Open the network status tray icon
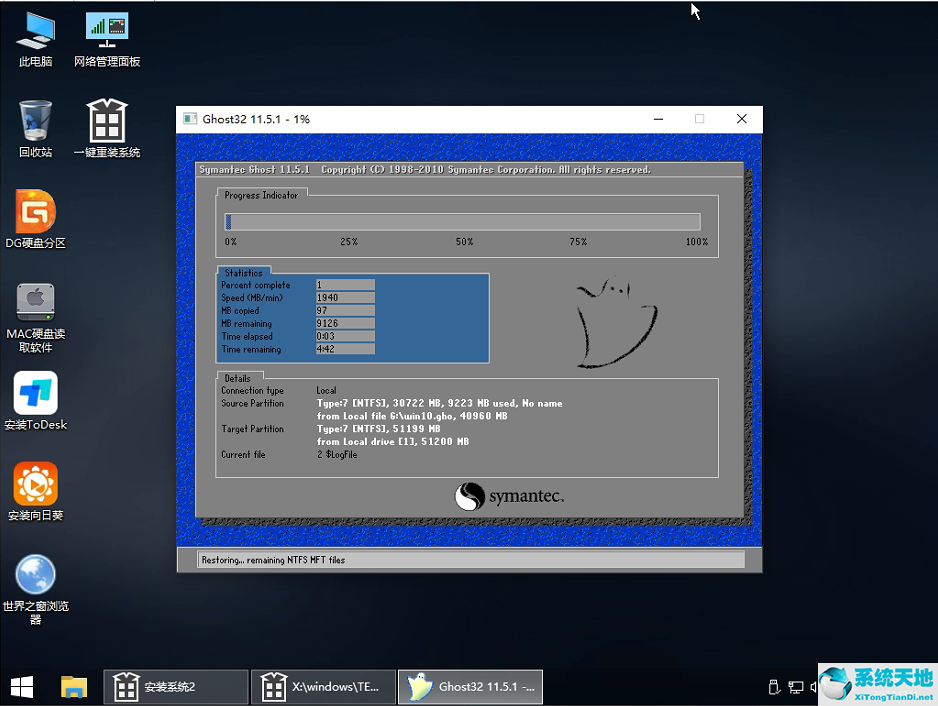This screenshot has height=706, width=938. (795, 687)
